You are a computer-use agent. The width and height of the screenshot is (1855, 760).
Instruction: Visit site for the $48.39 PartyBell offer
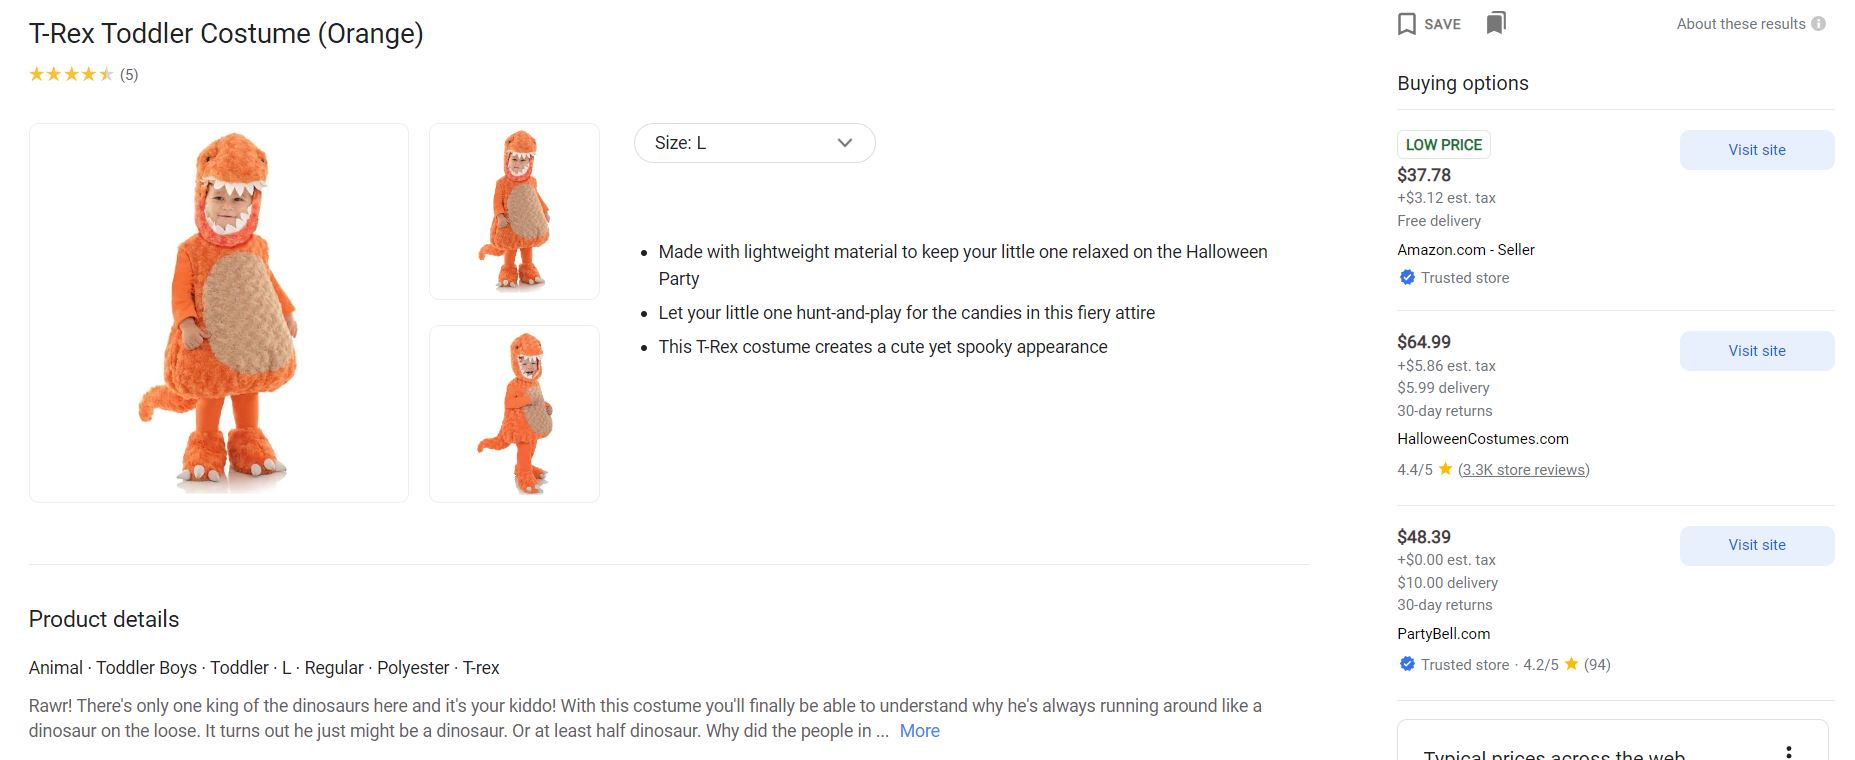(1756, 545)
